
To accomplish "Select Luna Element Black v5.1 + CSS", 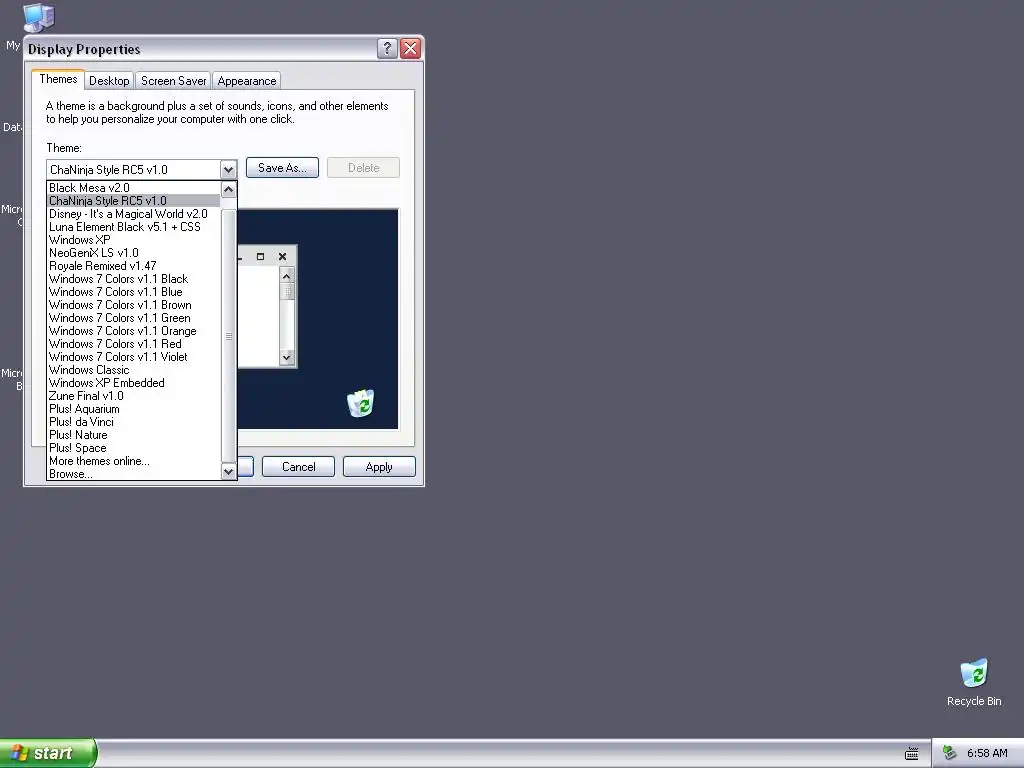I will 135,227.
